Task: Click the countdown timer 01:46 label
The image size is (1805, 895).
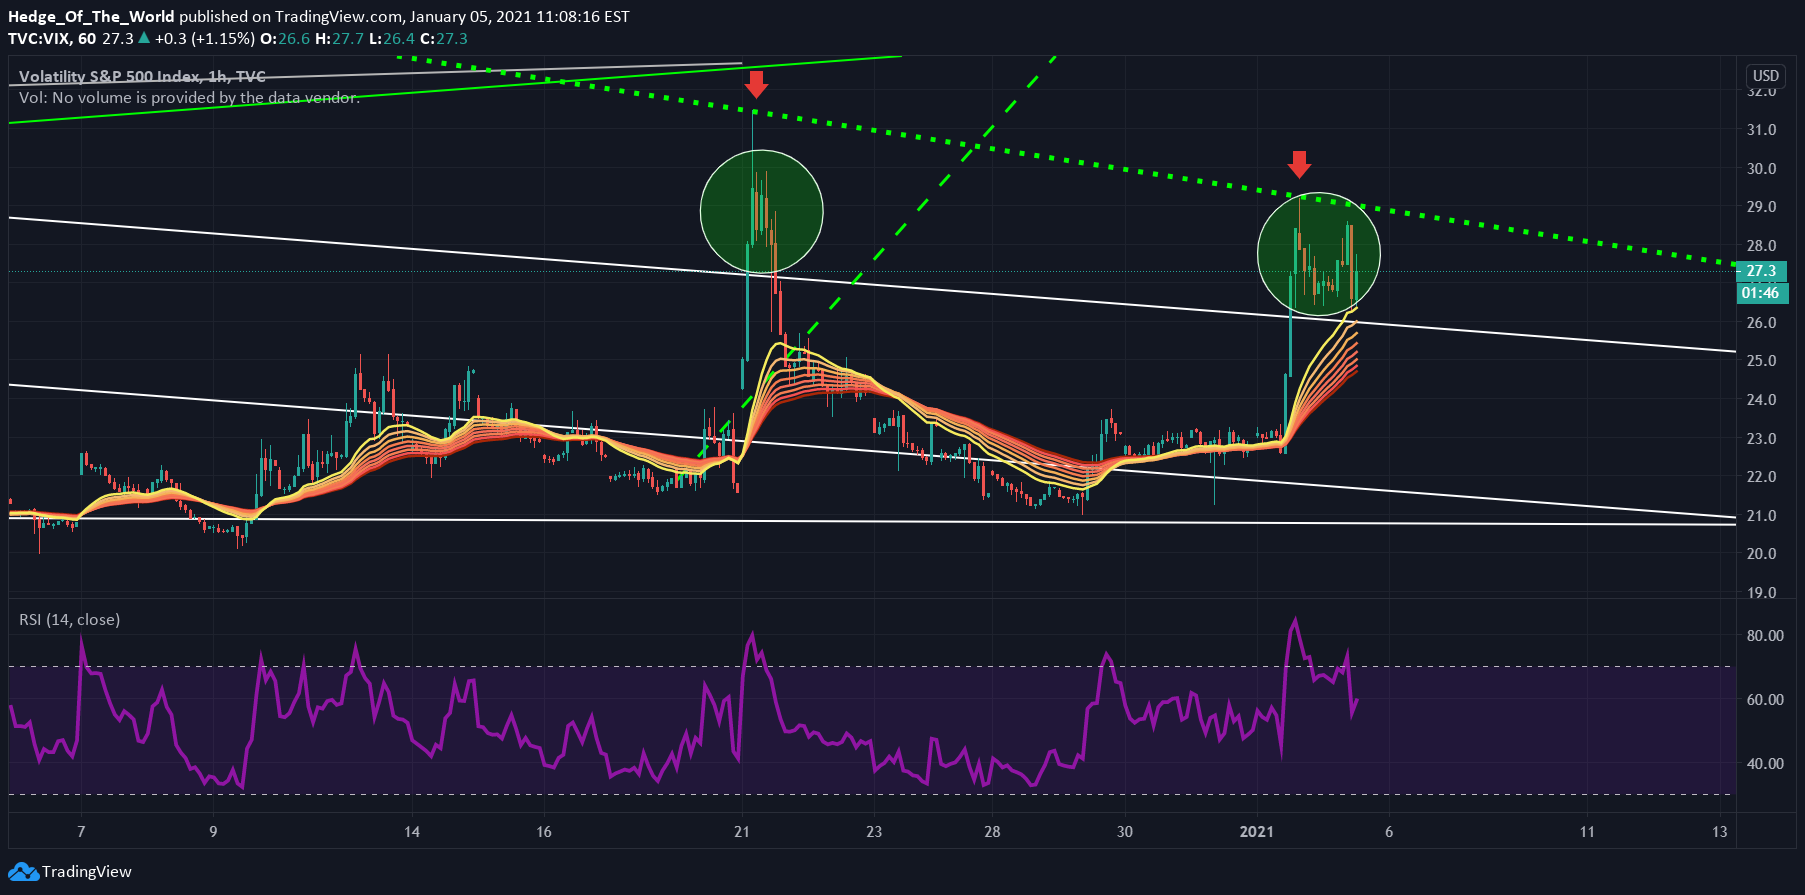Action: point(1762,293)
